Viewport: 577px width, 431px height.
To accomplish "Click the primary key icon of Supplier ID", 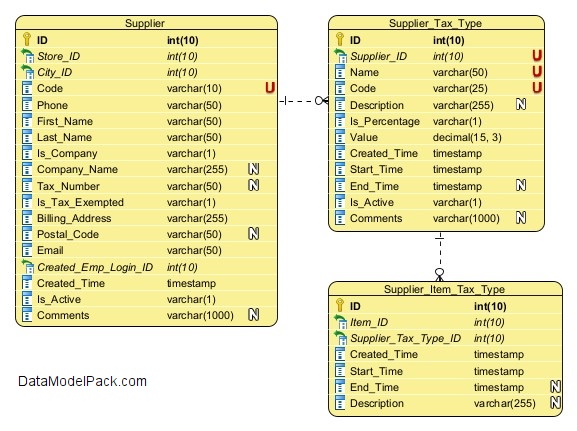I will 26,39.
